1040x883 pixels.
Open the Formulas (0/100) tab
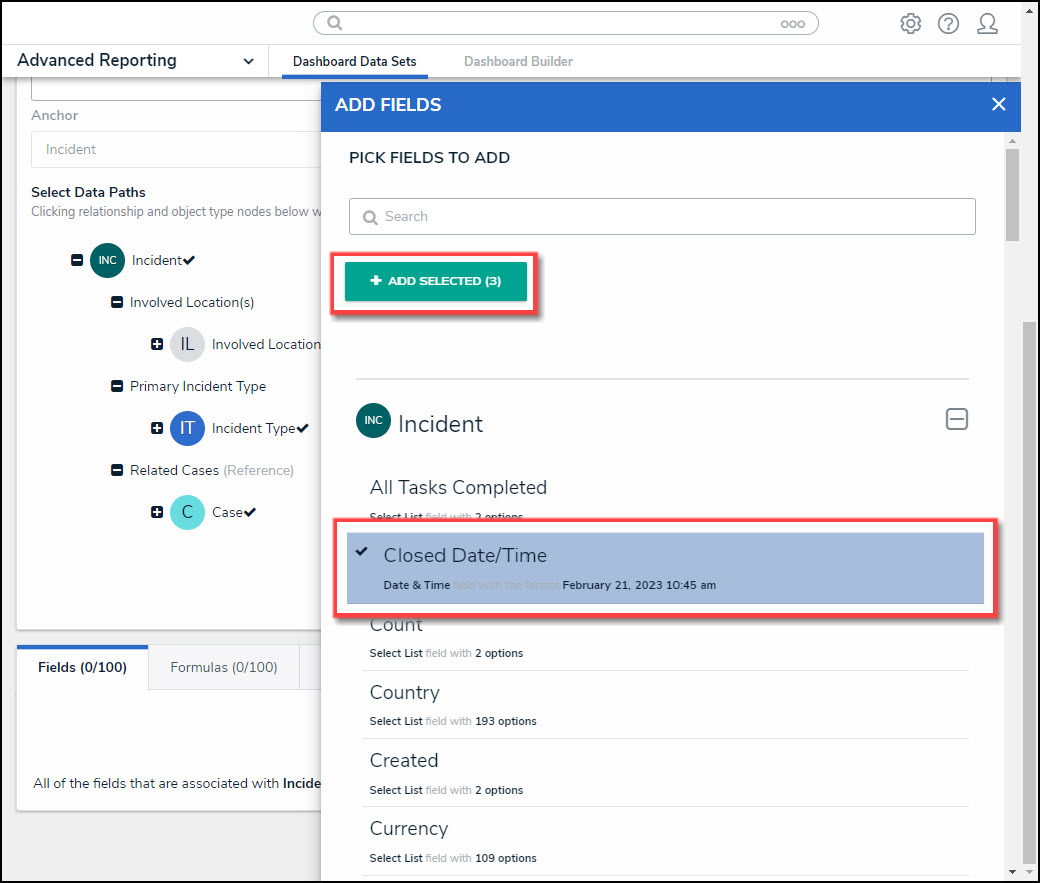[223, 667]
